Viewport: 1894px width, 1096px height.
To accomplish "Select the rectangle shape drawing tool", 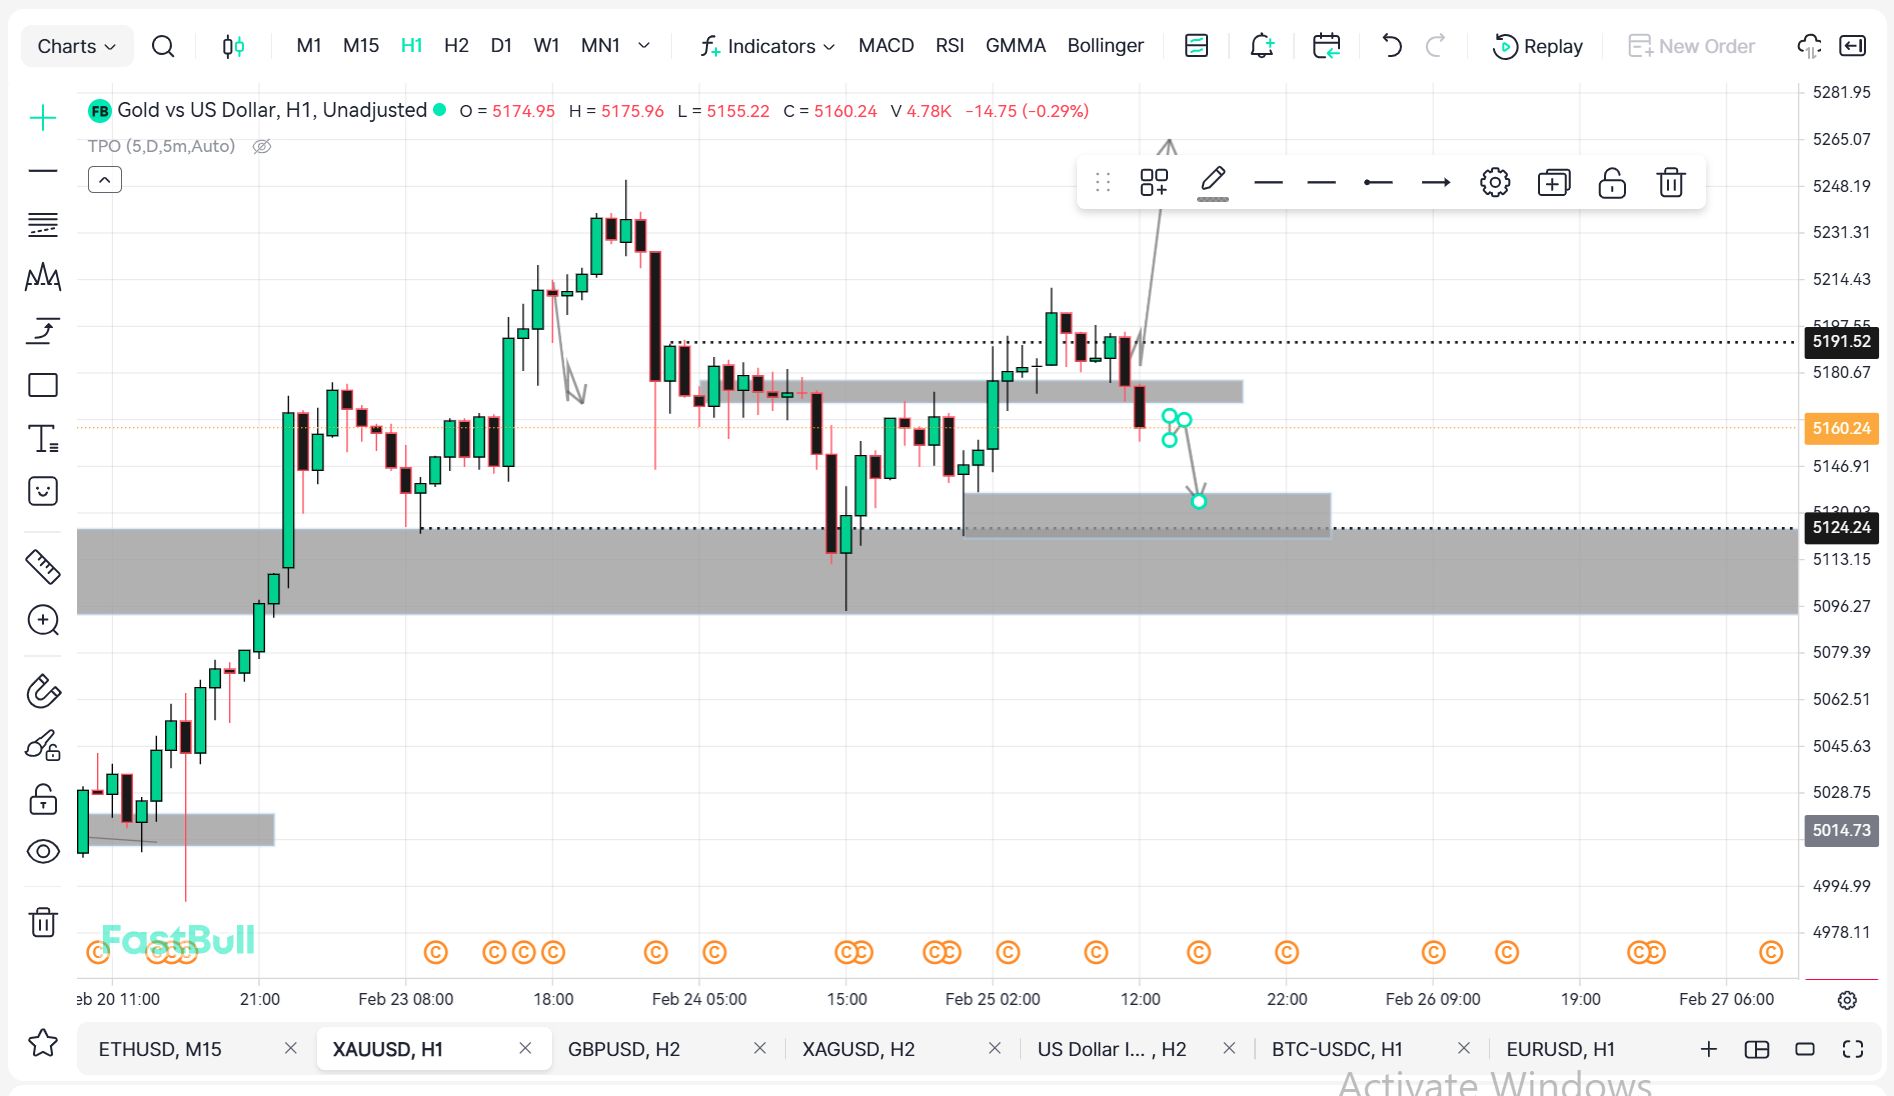I will pyautogui.click(x=43, y=385).
